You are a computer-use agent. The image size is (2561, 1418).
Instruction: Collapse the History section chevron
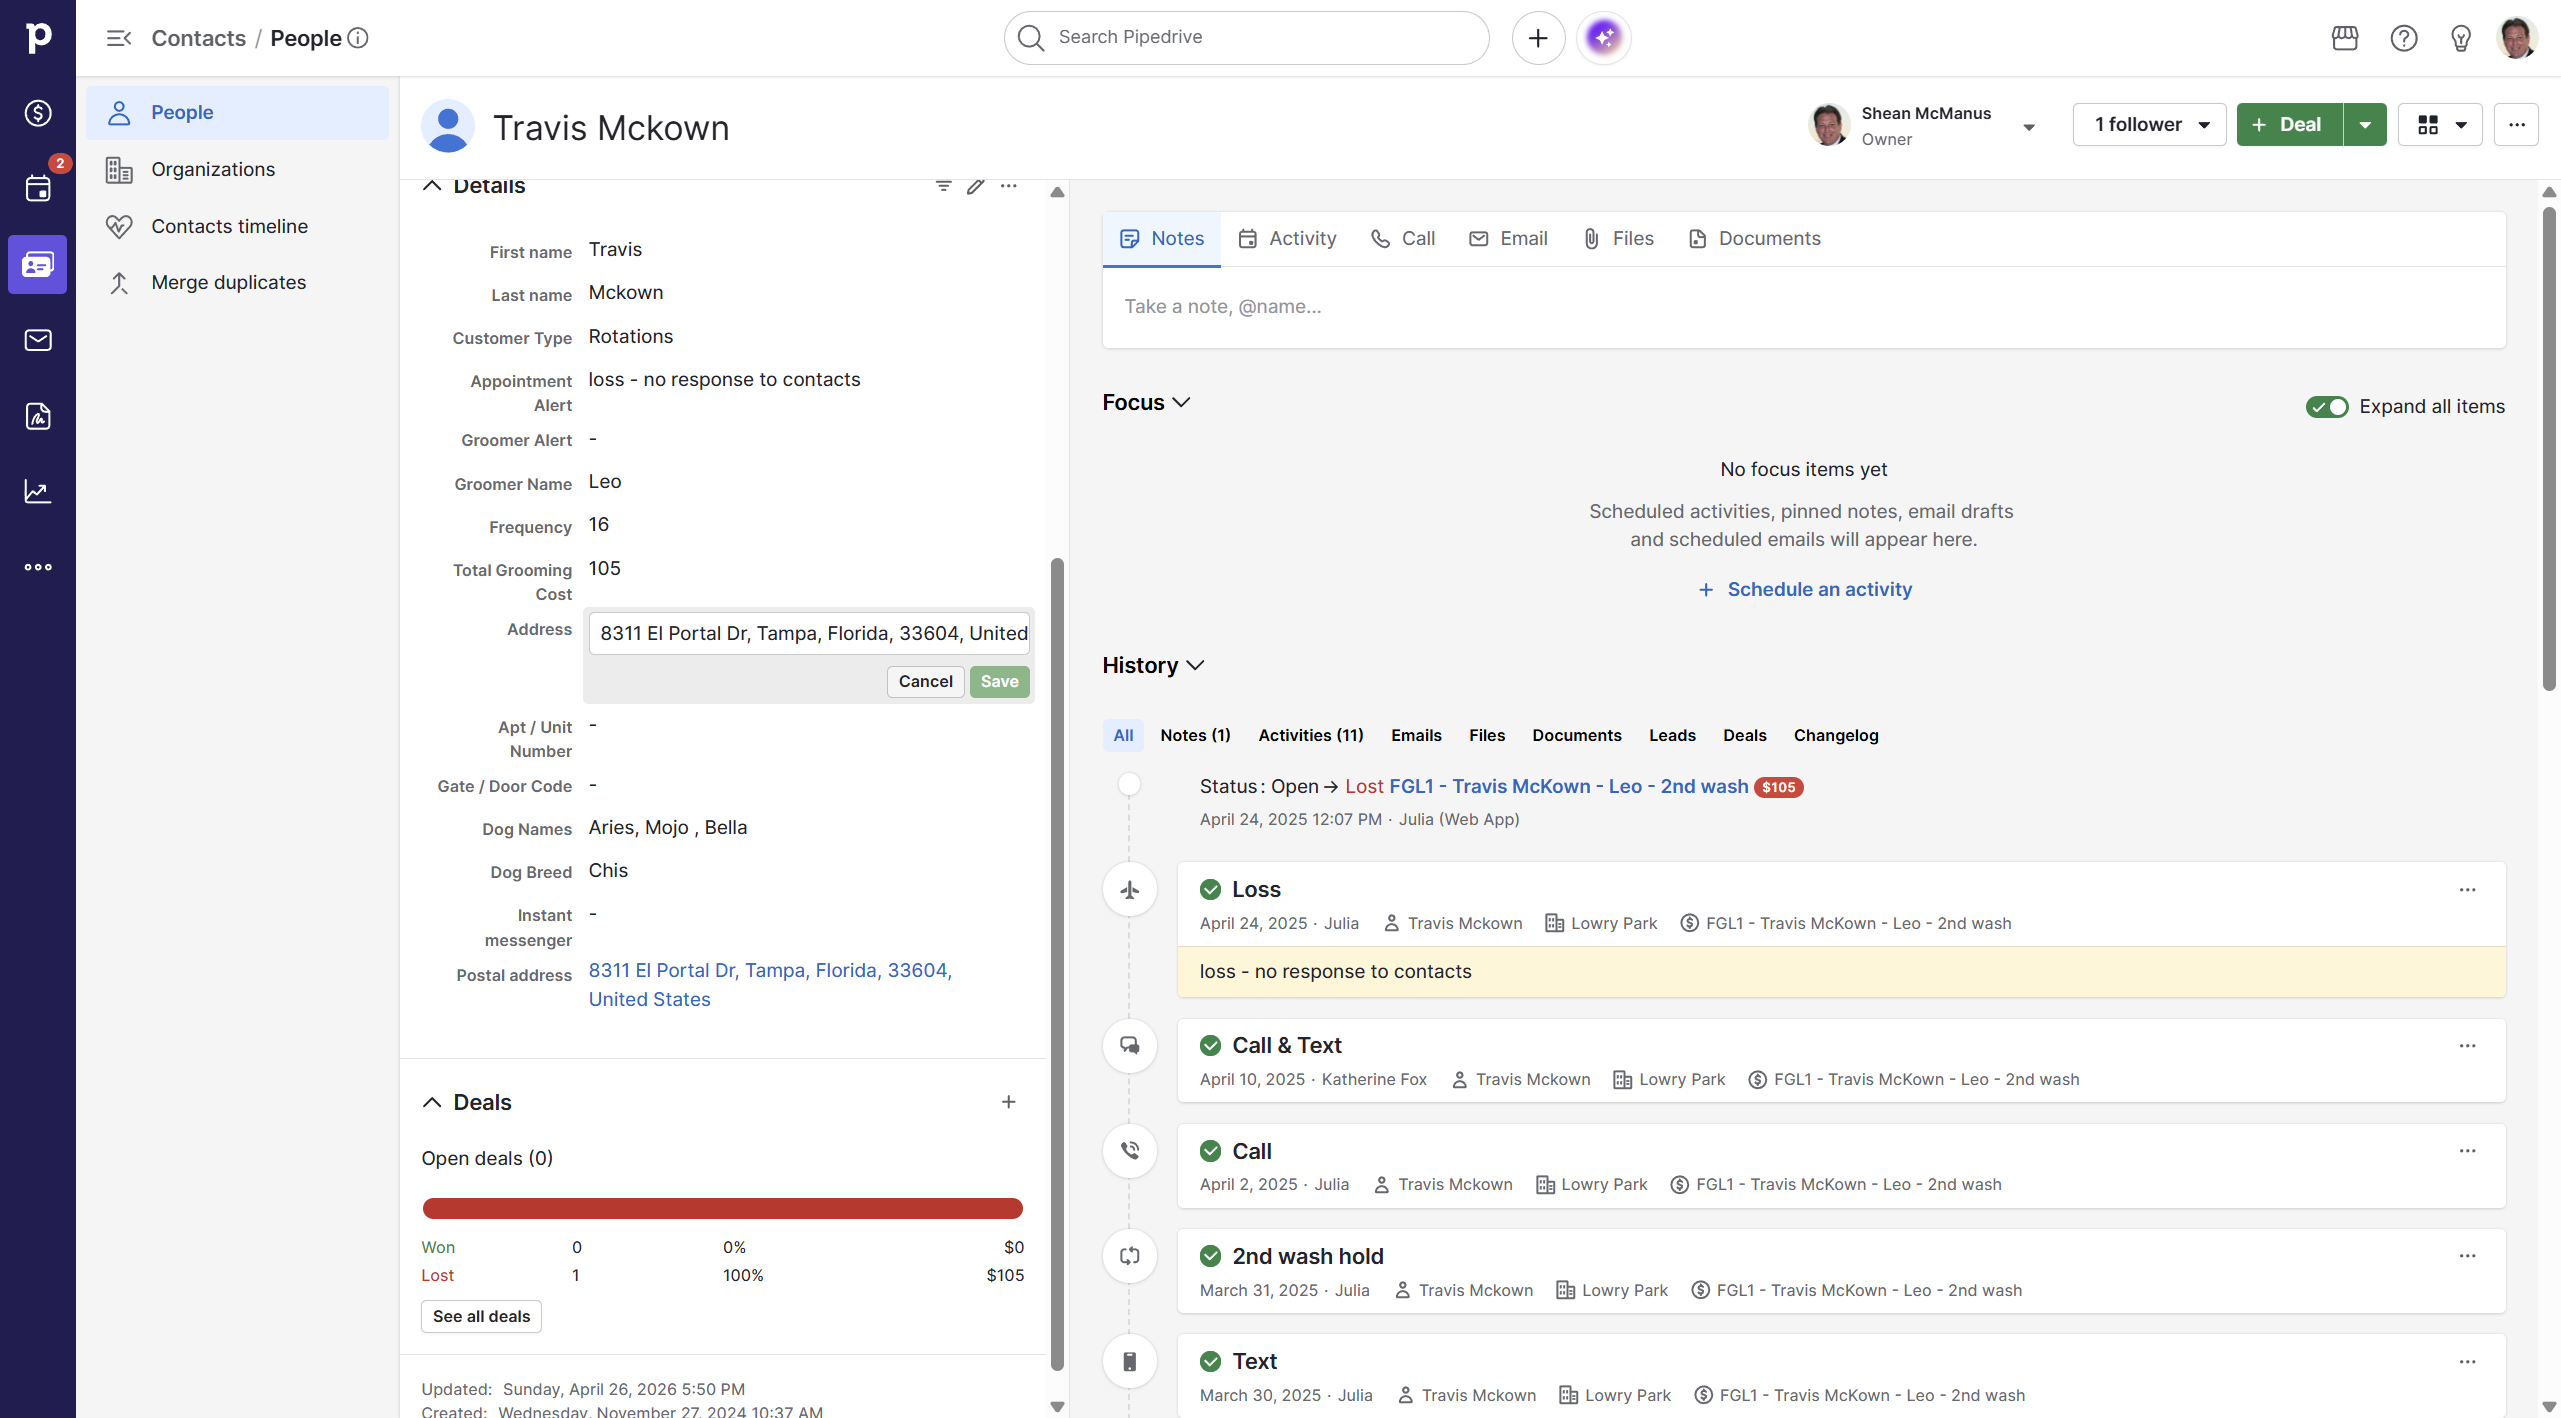coord(1195,665)
